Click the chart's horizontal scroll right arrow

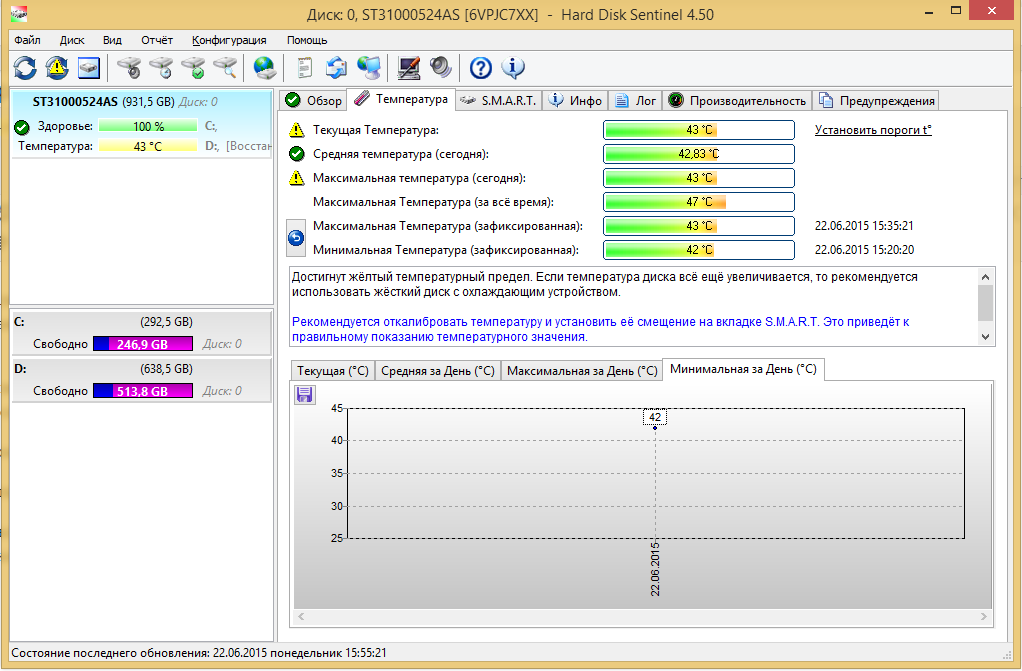[x=984, y=617]
